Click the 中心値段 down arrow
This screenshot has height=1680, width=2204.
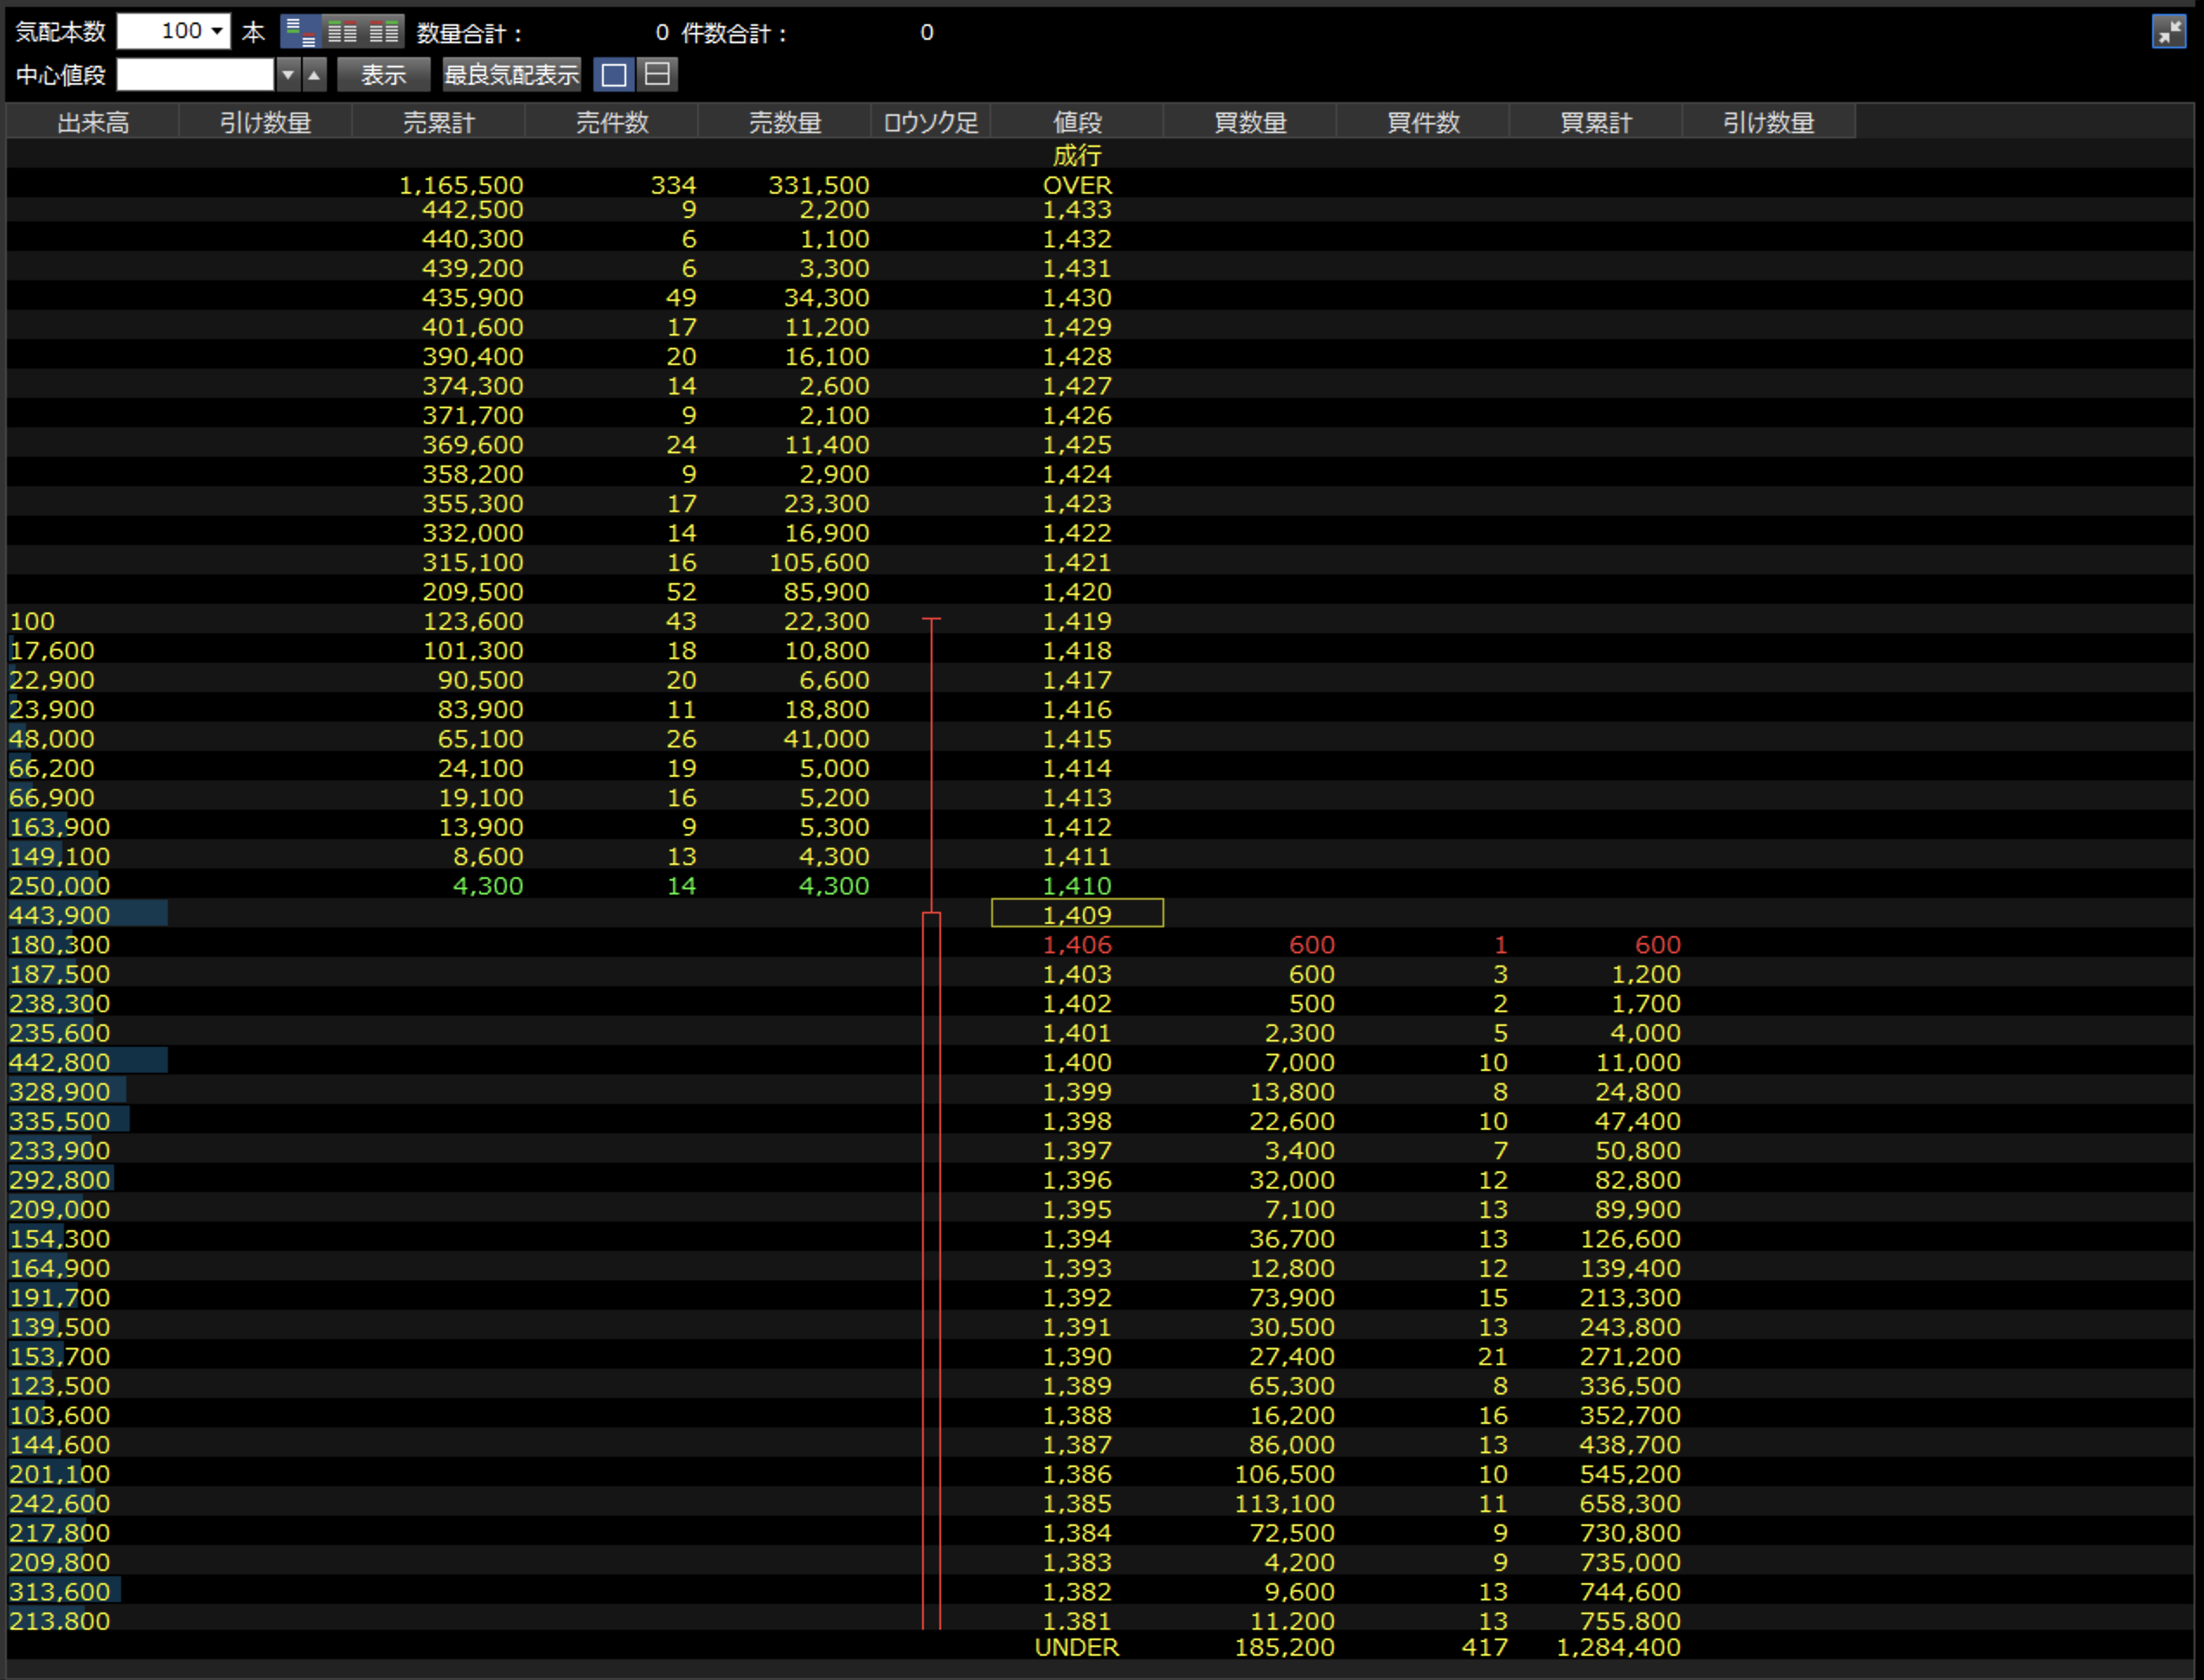pyautogui.click(x=288, y=74)
